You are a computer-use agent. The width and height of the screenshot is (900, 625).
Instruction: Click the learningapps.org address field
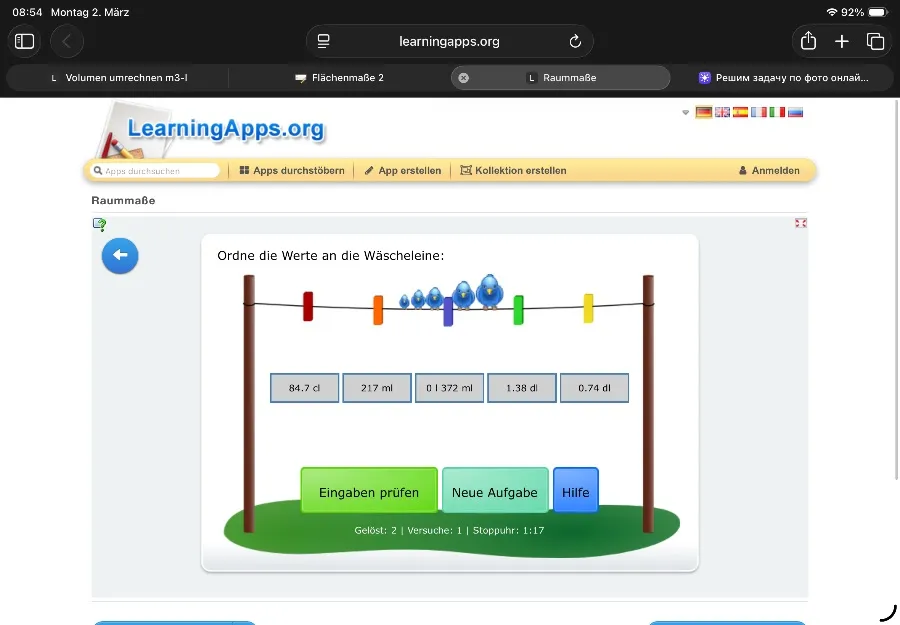449,41
